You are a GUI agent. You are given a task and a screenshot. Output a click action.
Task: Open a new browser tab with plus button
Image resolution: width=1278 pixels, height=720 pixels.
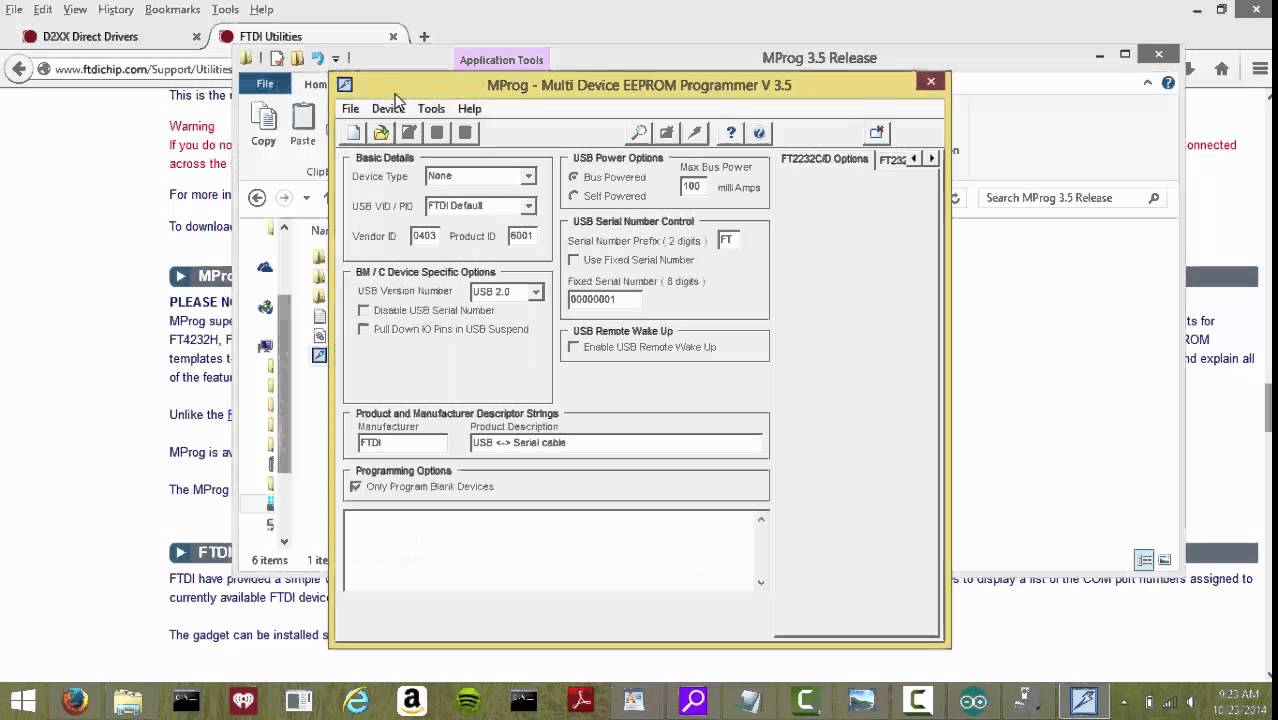424,37
